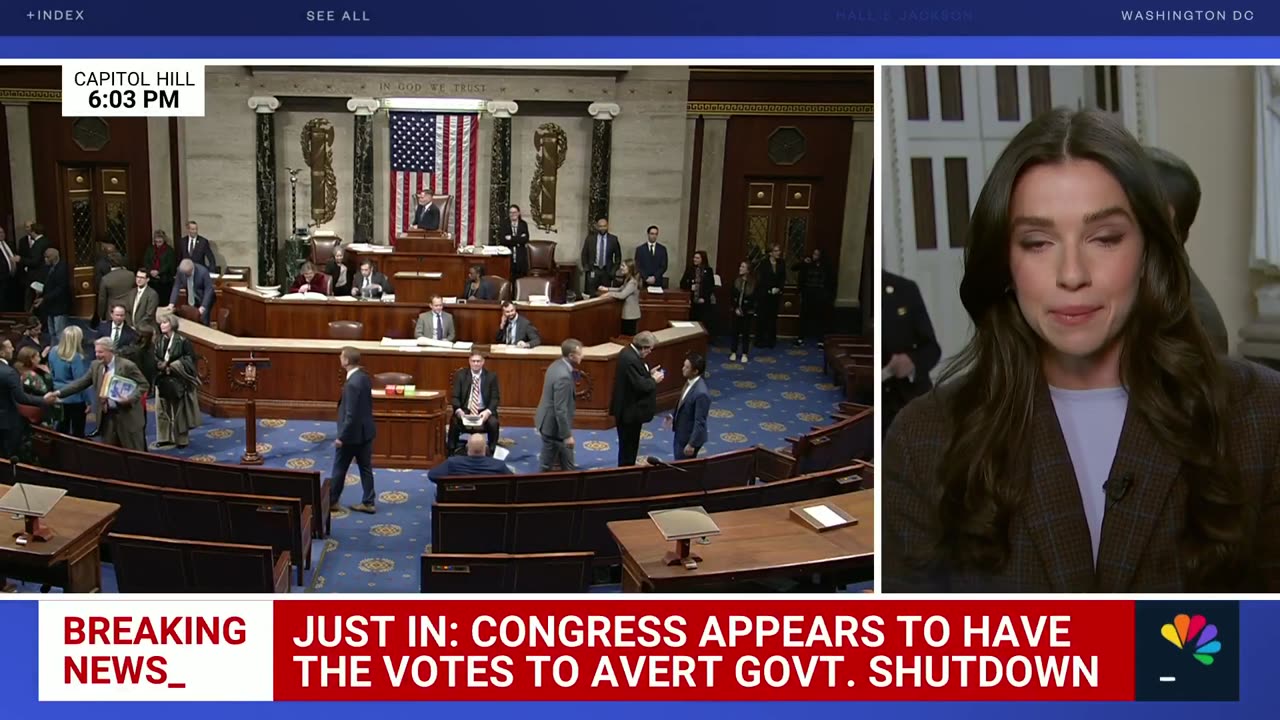Click the IN GOD WE TRUST inscription
The image size is (1280, 720).
tap(433, 87)
